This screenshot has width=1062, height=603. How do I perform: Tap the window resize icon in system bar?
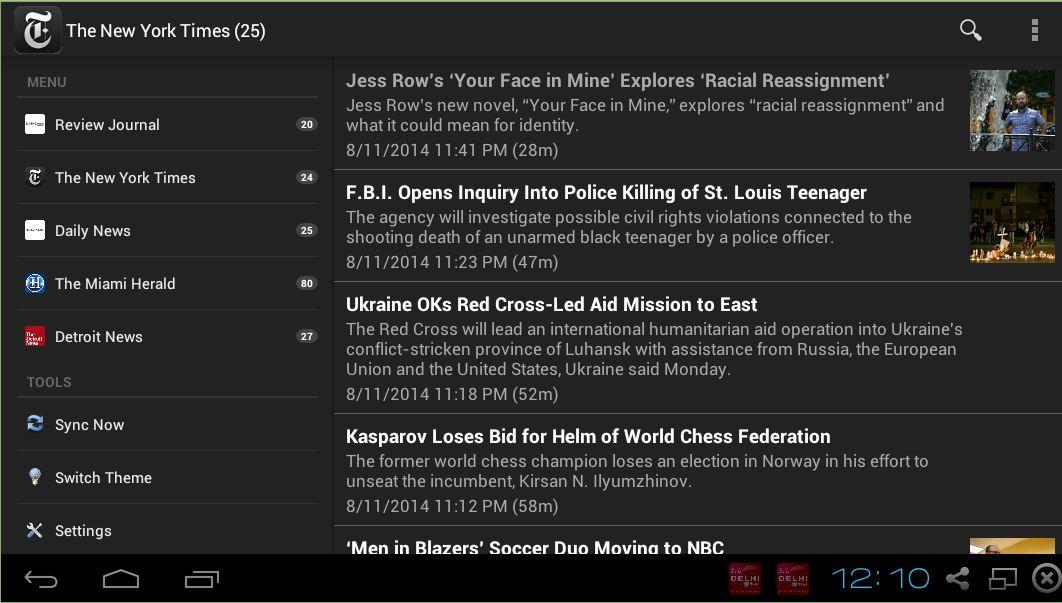coord(1003,579)
